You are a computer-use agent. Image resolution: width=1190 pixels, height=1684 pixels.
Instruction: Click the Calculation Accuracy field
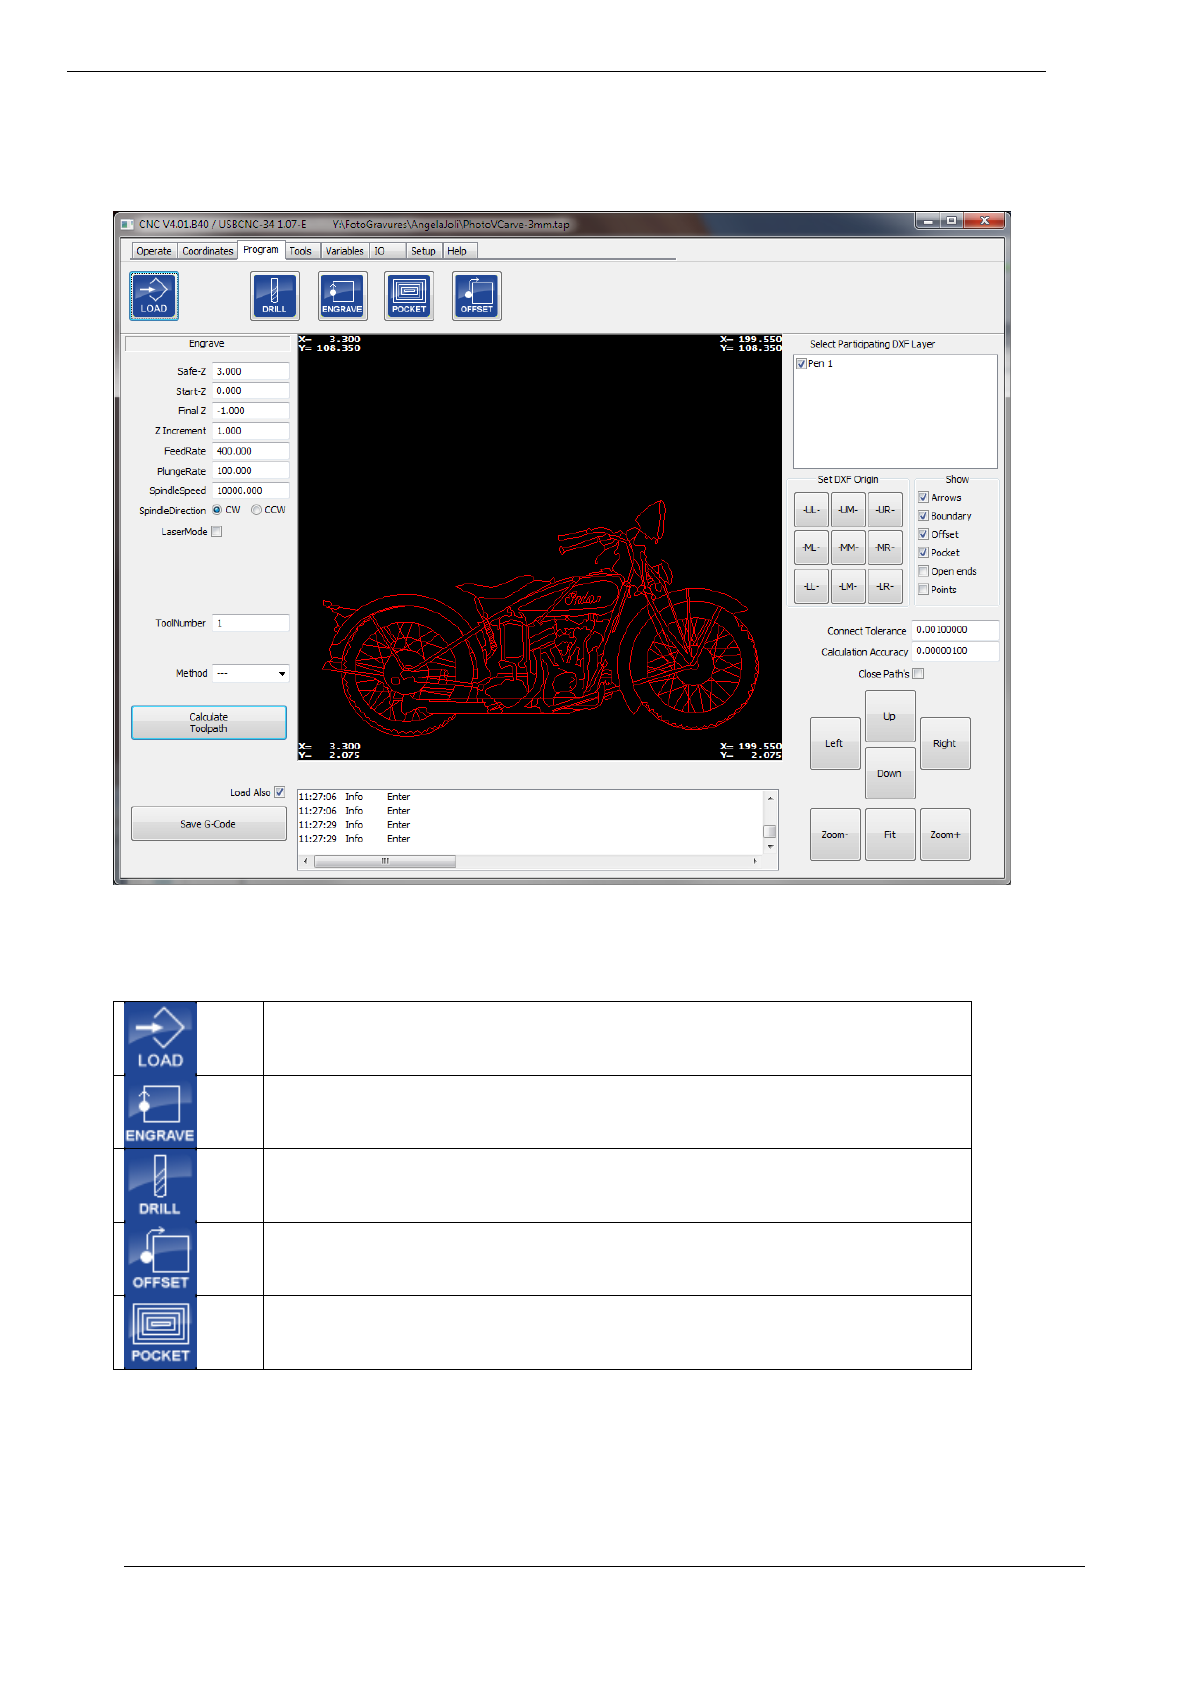click(x=955, y=652)
